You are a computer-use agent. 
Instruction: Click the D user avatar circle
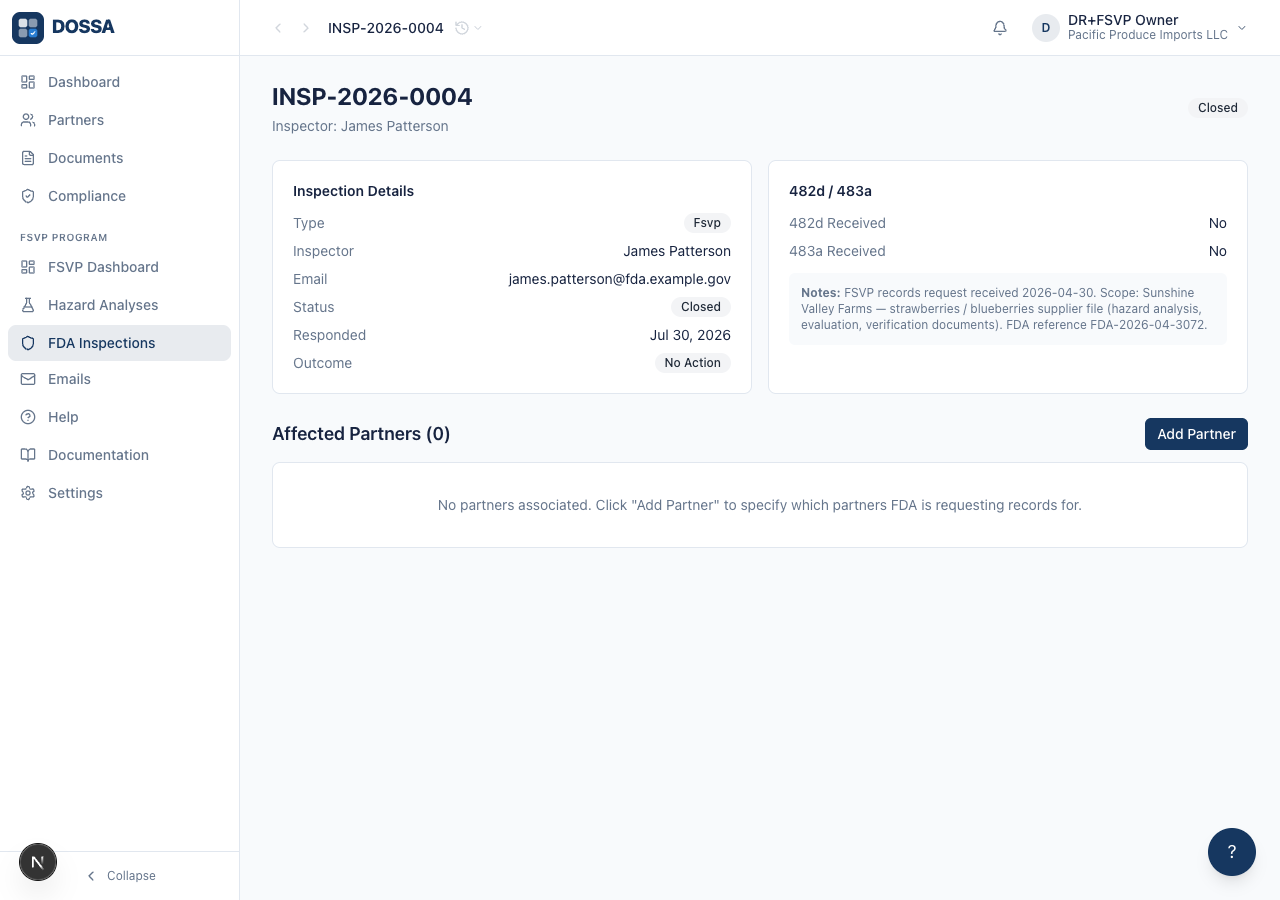[x=1046, y=28]
